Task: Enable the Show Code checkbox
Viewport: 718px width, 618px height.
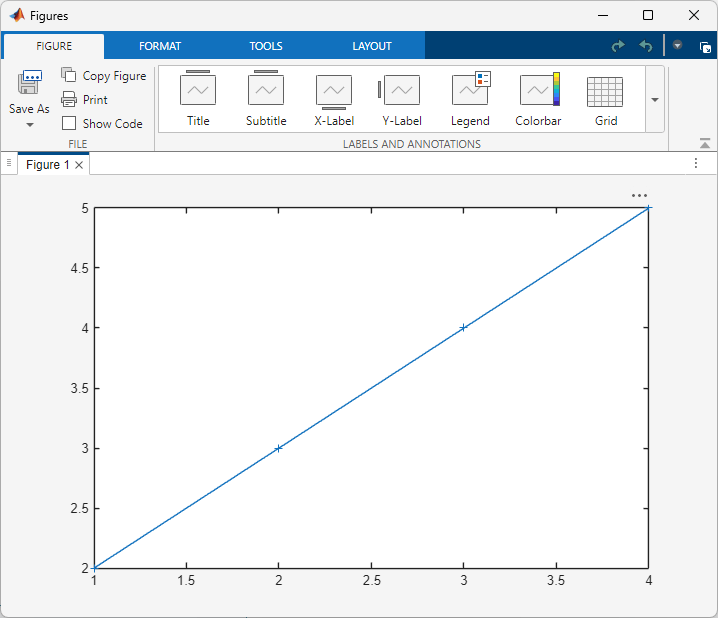Action: 69,123
